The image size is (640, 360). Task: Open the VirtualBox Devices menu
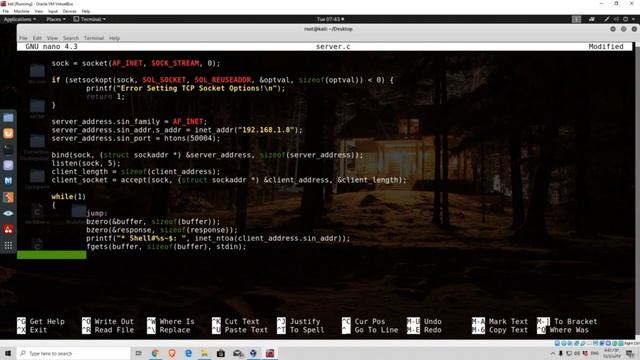pyautogui.click(x=69, y=11)
